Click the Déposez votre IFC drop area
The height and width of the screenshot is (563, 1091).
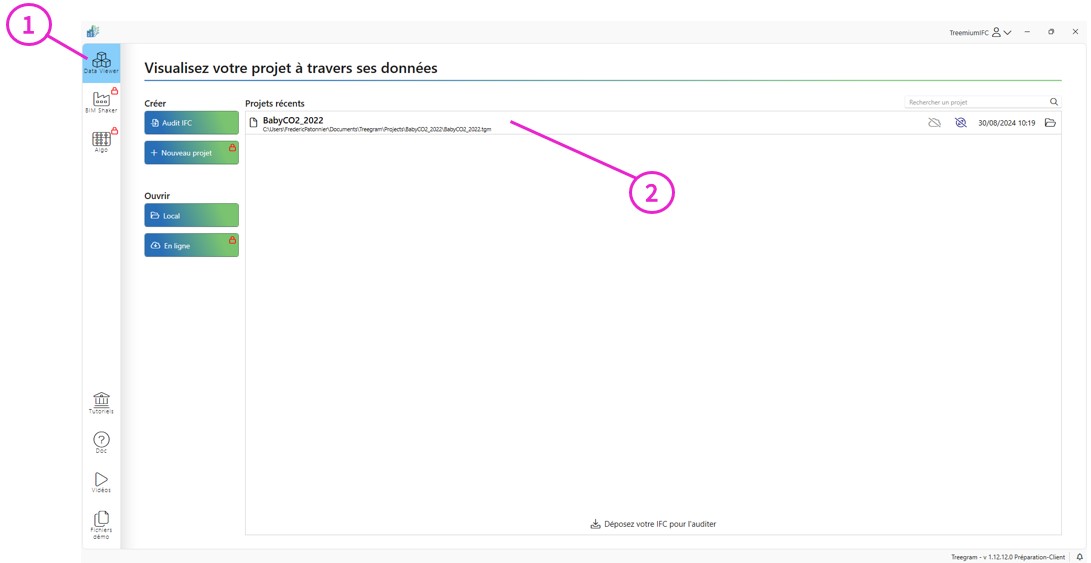click(x=653, y=524)
